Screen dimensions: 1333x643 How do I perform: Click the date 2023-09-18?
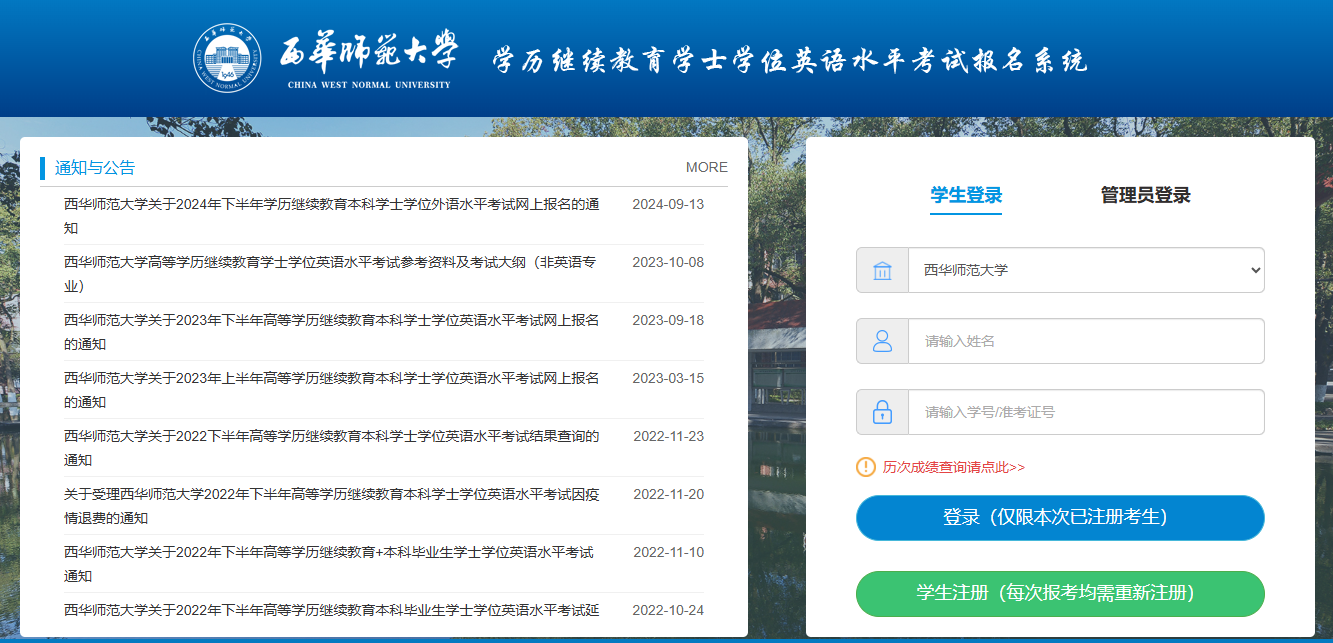click(x=668, y=320)
